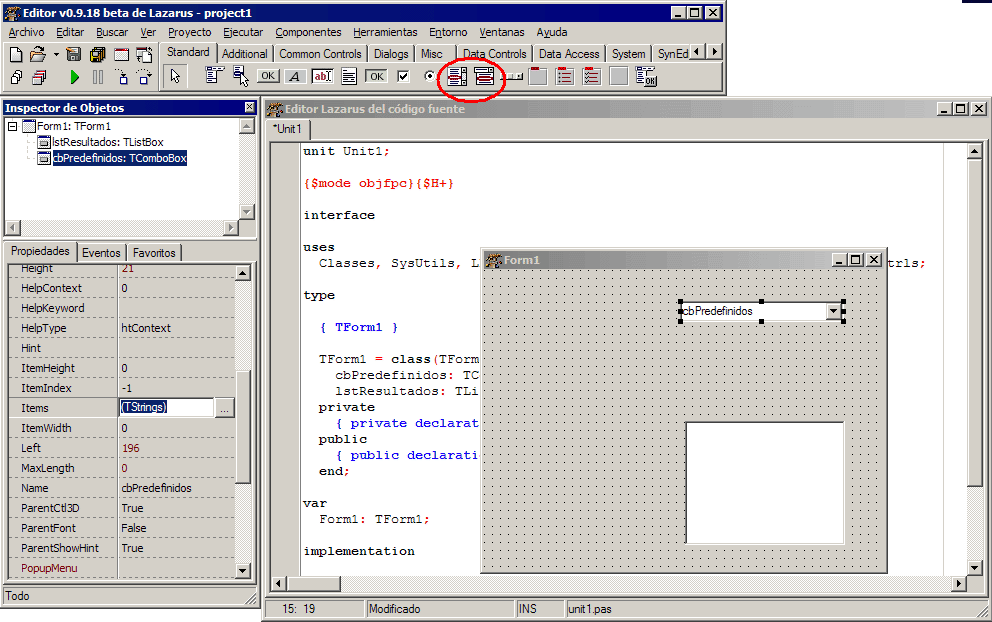992x622 pixels.
Task: Switch to the Data Access palette tab
Action: pyautogui.click(x=569, y=54)
